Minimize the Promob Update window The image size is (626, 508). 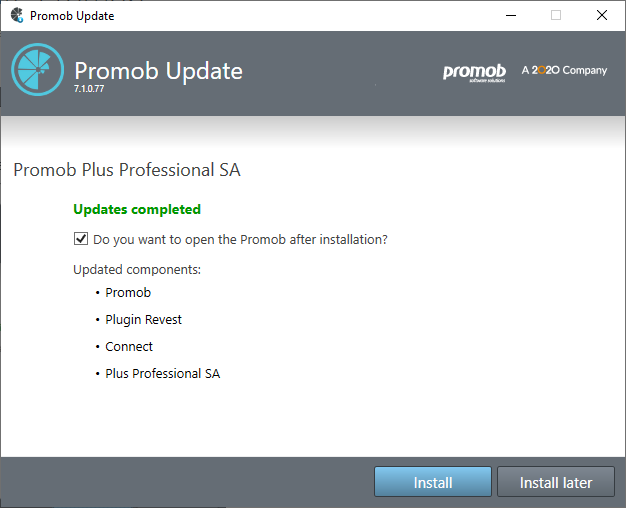(x=511, y=16)
